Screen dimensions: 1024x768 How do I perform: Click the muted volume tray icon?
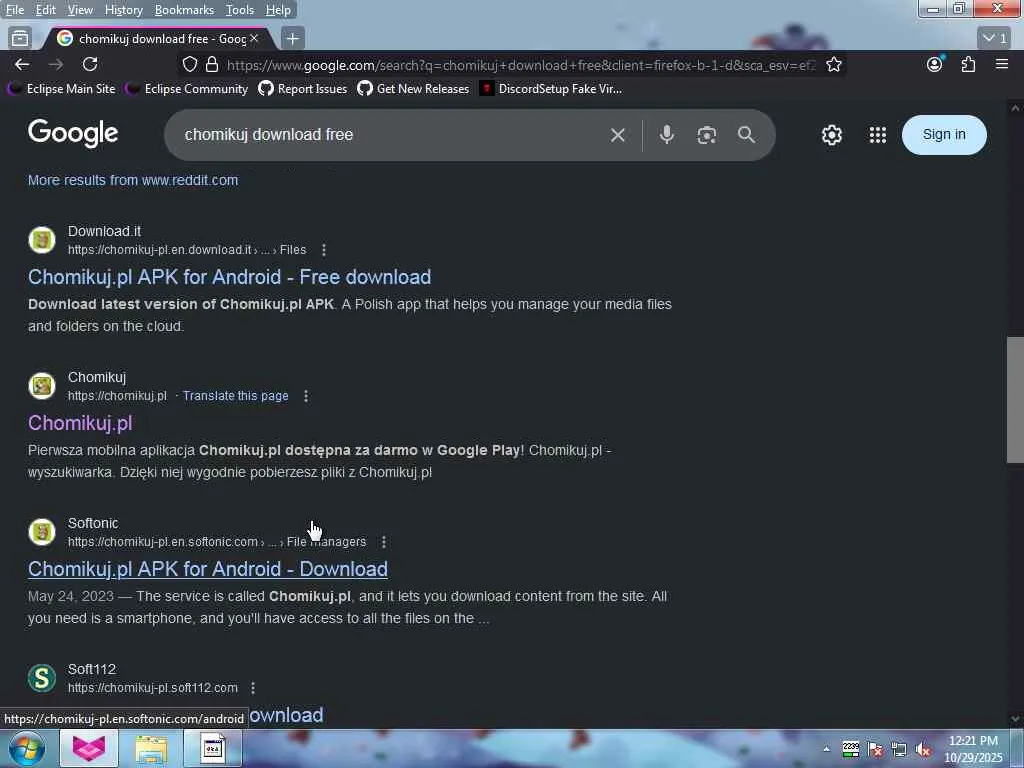pos(923,750)
